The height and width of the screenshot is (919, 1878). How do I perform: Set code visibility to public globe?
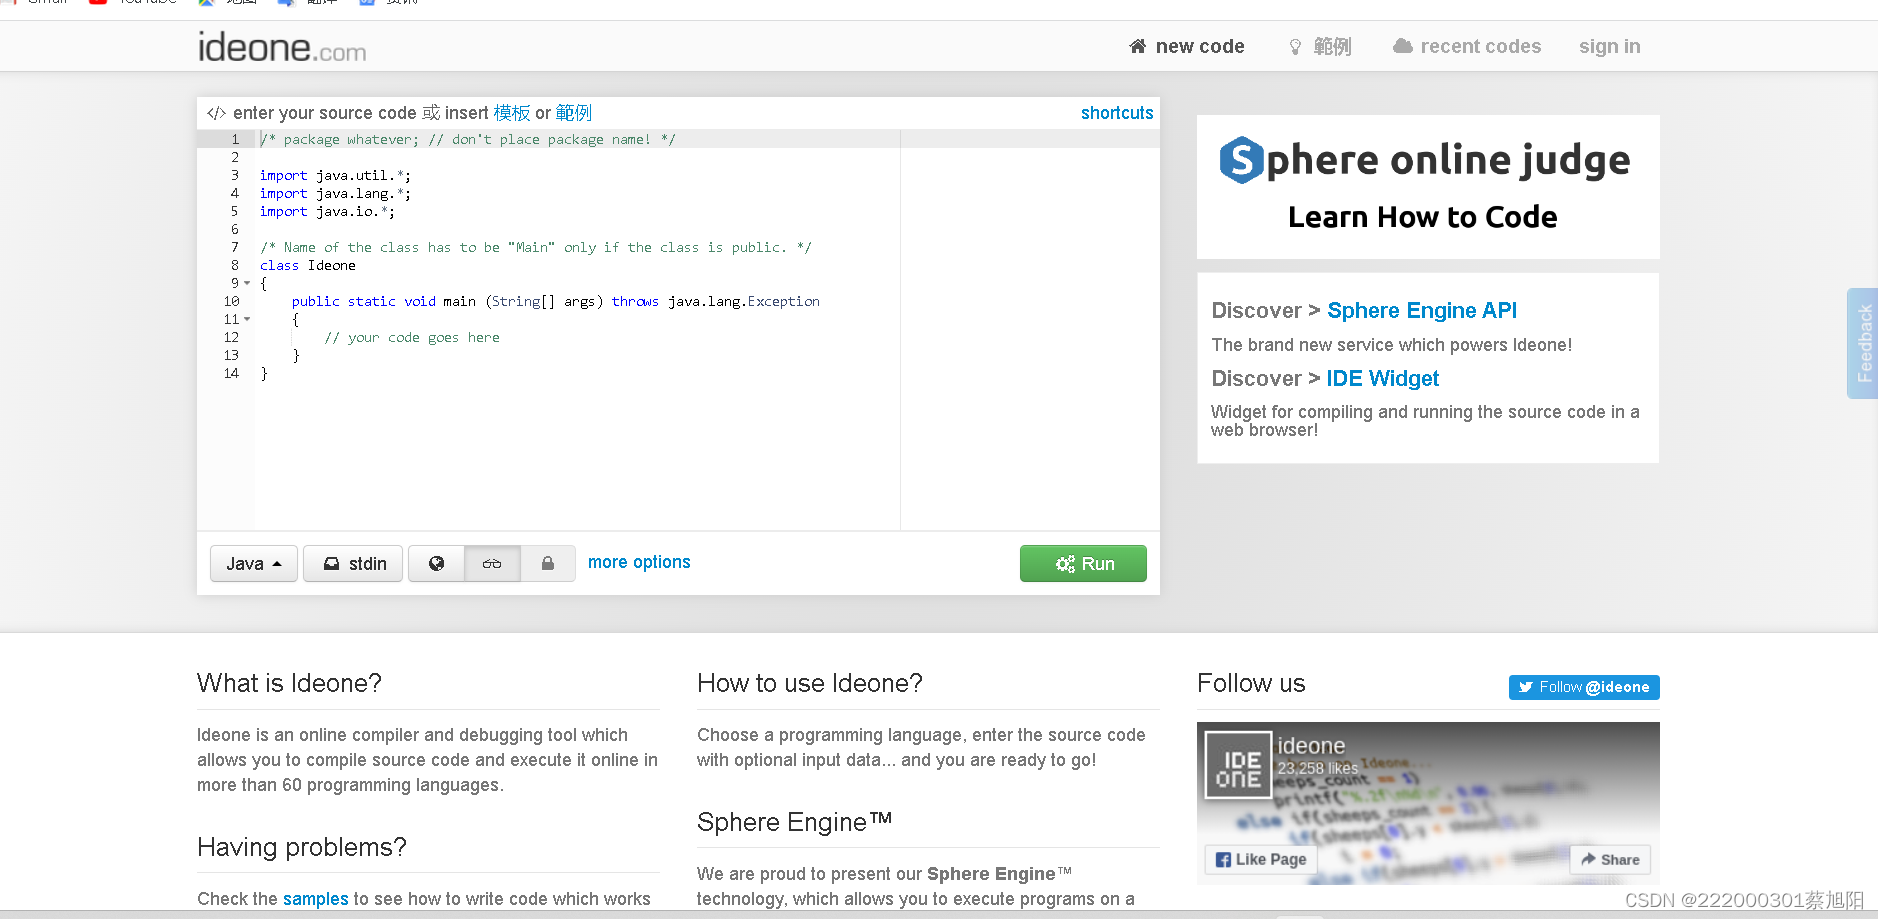[x=436, y=564]
